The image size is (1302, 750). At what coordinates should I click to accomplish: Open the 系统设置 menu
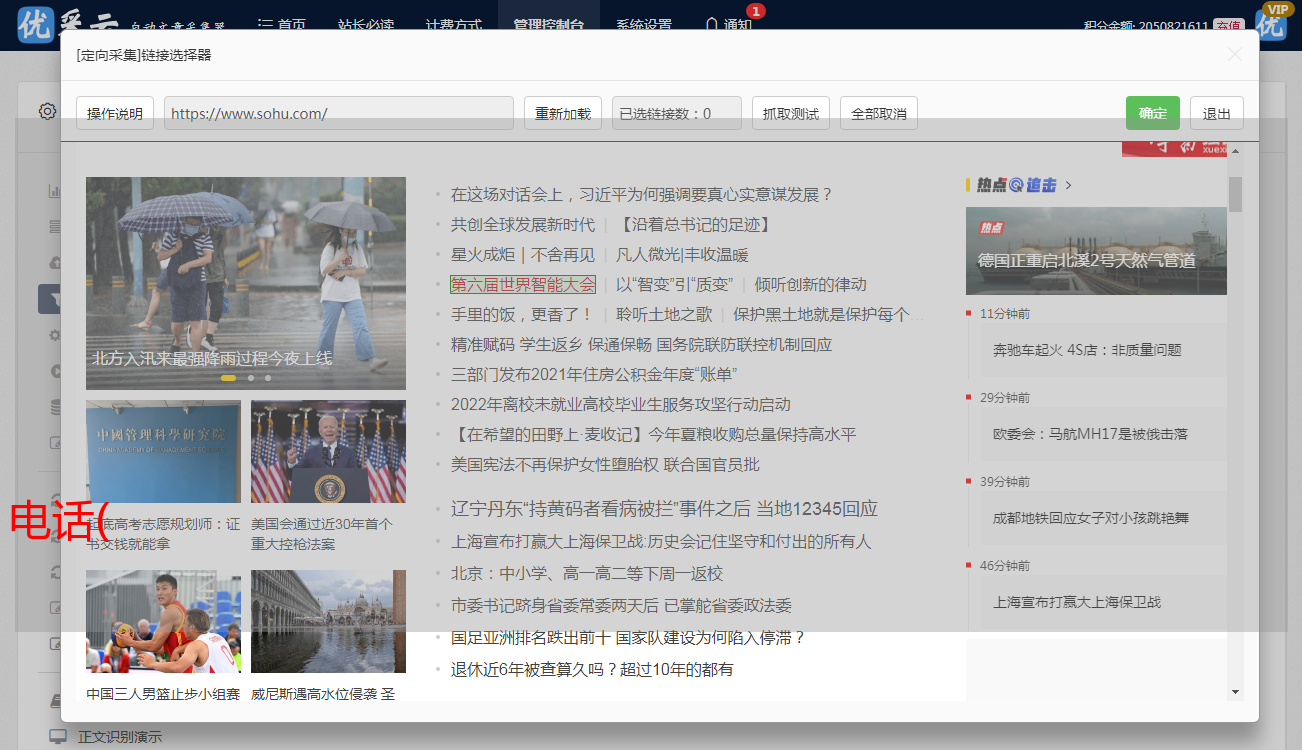click(644, 24)
